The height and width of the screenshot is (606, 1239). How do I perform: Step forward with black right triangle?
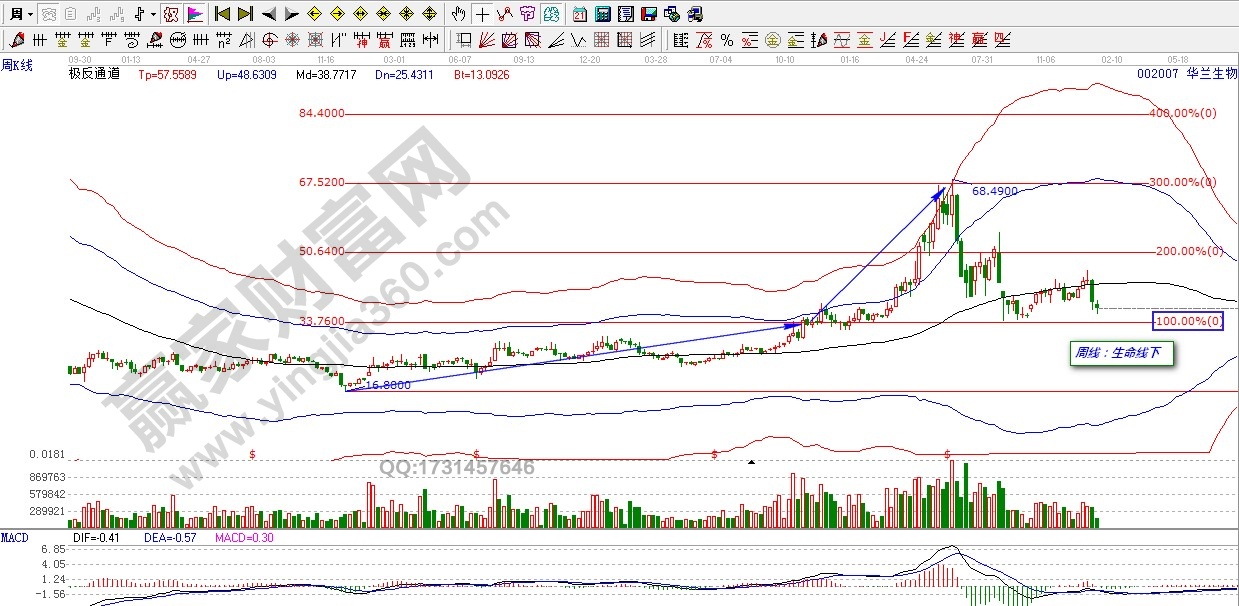coord(291,14)
